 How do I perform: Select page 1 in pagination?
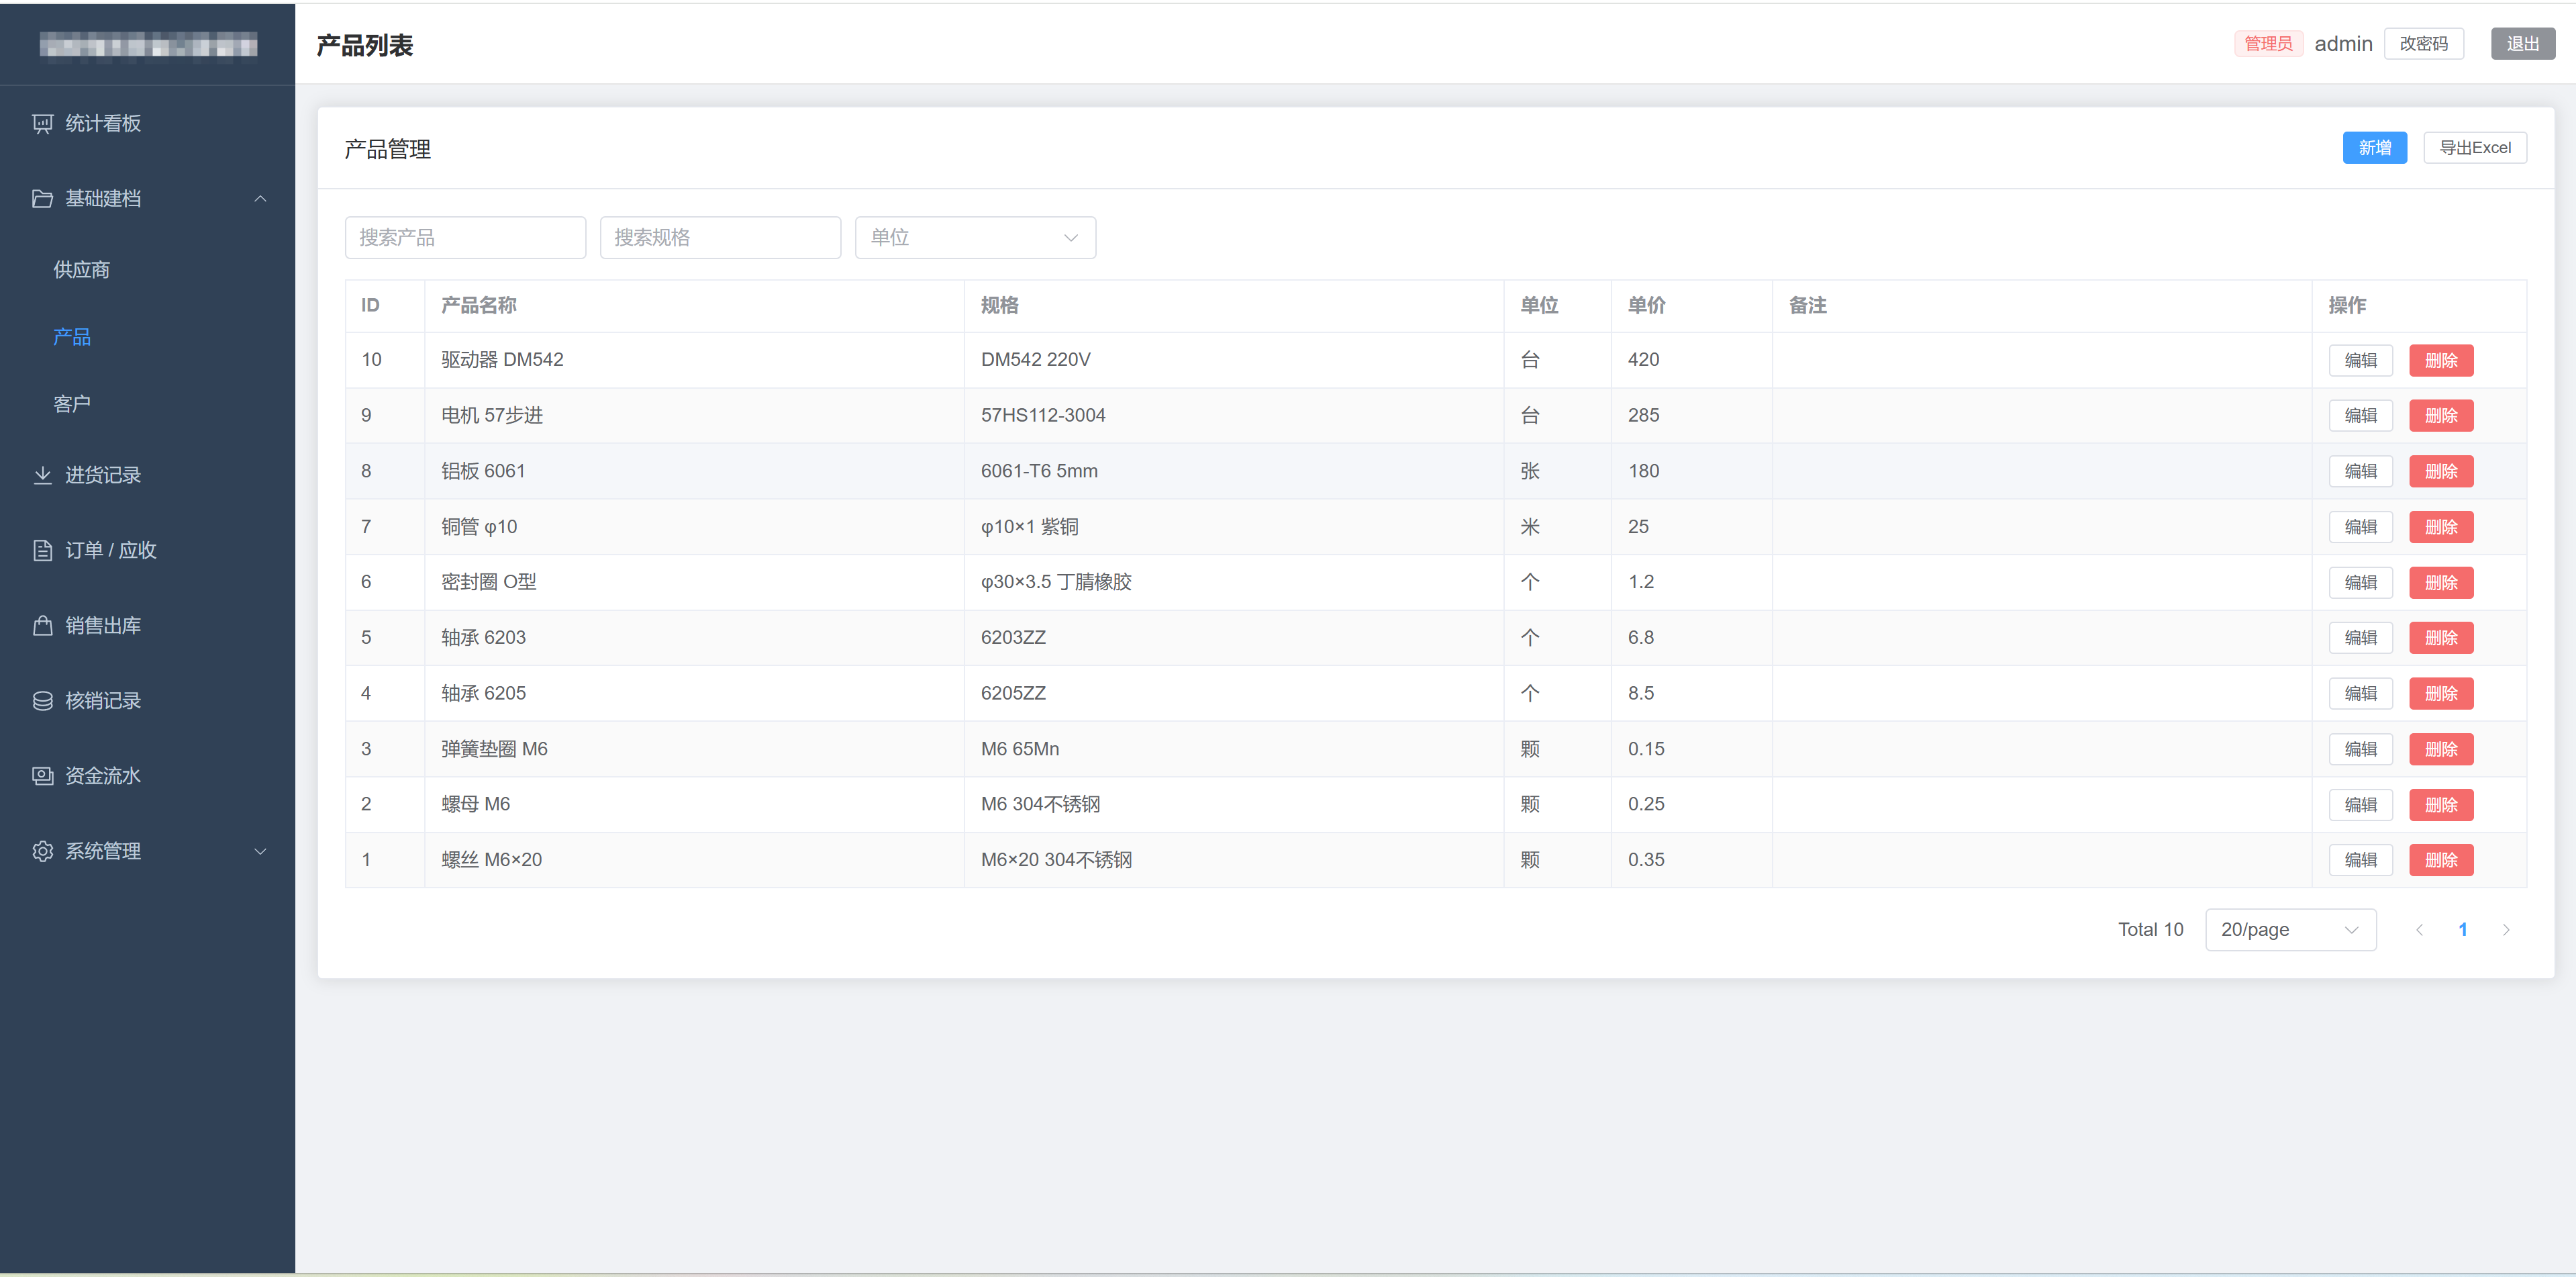[2462, 929]
